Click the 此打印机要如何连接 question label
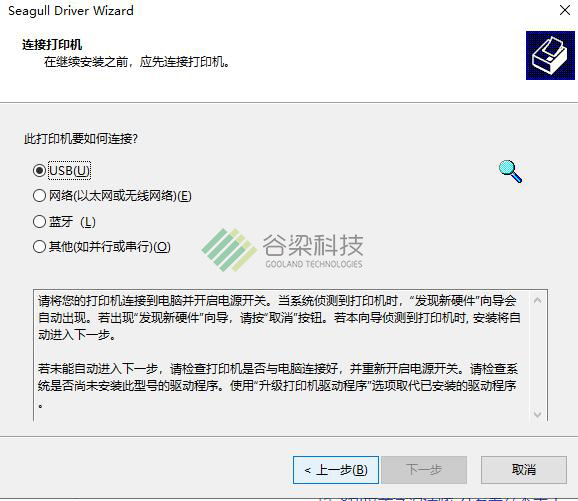This screenshot has width=578, height=501. coord(81,139)
